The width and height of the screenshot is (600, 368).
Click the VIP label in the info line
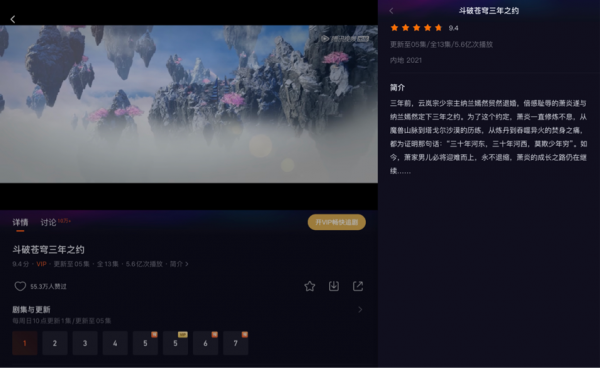pyautogui.click(x=41, y=264)
